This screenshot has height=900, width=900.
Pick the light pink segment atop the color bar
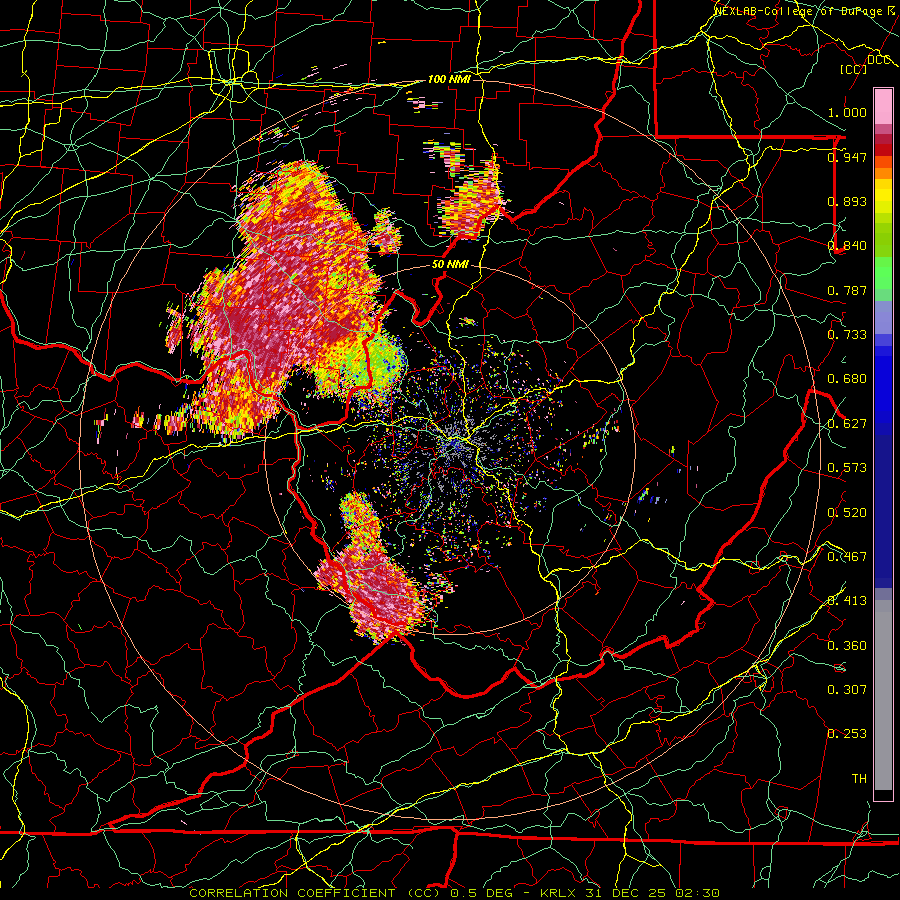coord(883,106)
